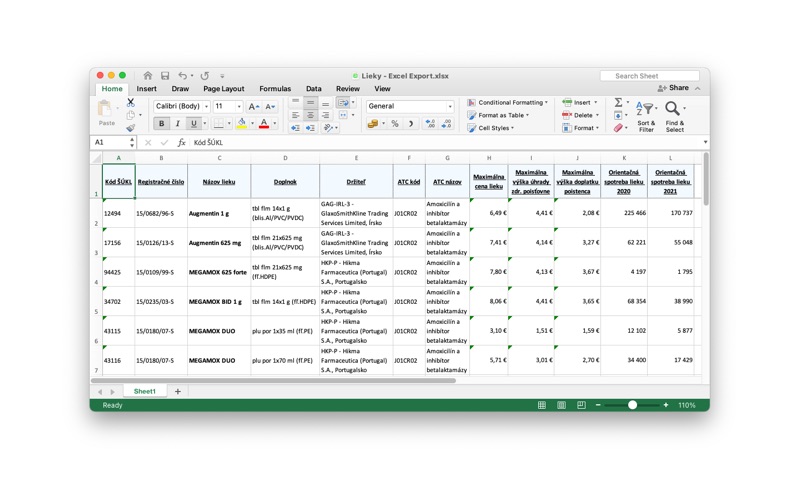Align text to the right
This screenshot has height=500, width=800.
pos(325,115)
